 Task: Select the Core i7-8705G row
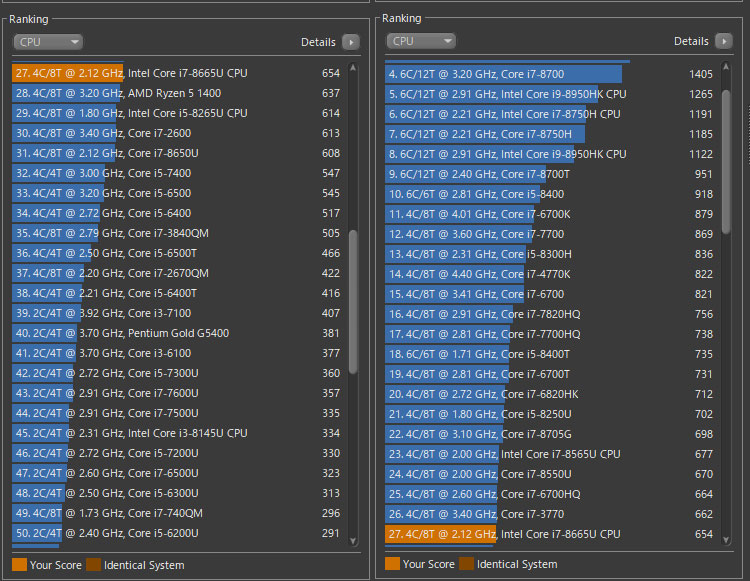point(551,434)
